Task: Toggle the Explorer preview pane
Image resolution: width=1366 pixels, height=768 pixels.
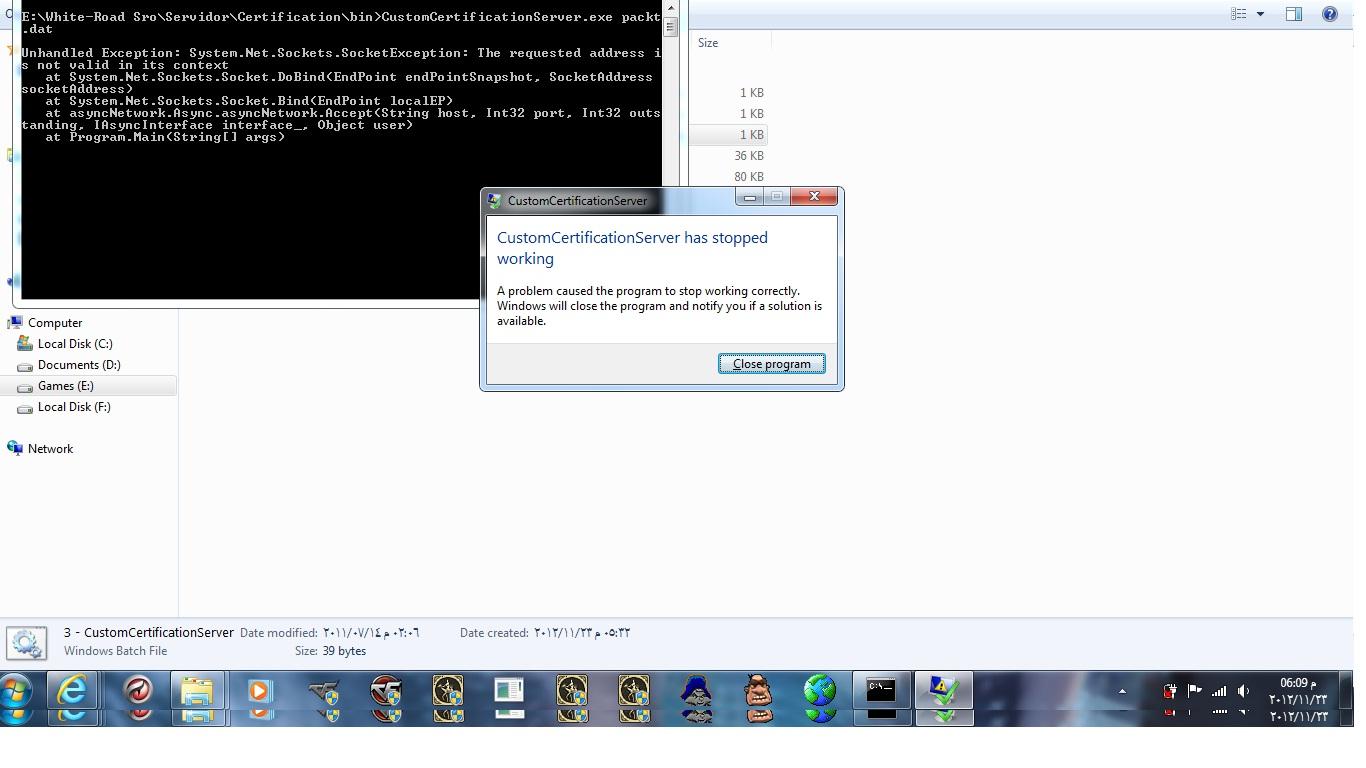Action: (1293, 14)
